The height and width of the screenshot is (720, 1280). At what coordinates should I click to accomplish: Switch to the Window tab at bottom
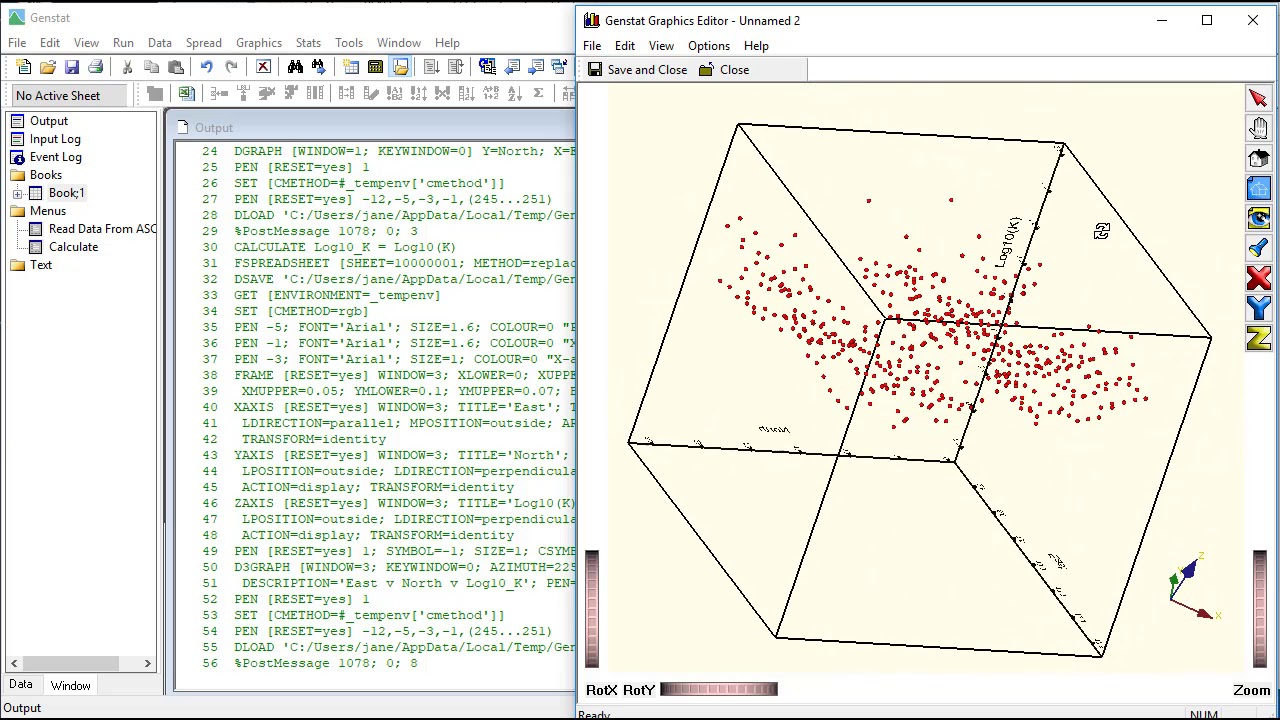point(70,686)
